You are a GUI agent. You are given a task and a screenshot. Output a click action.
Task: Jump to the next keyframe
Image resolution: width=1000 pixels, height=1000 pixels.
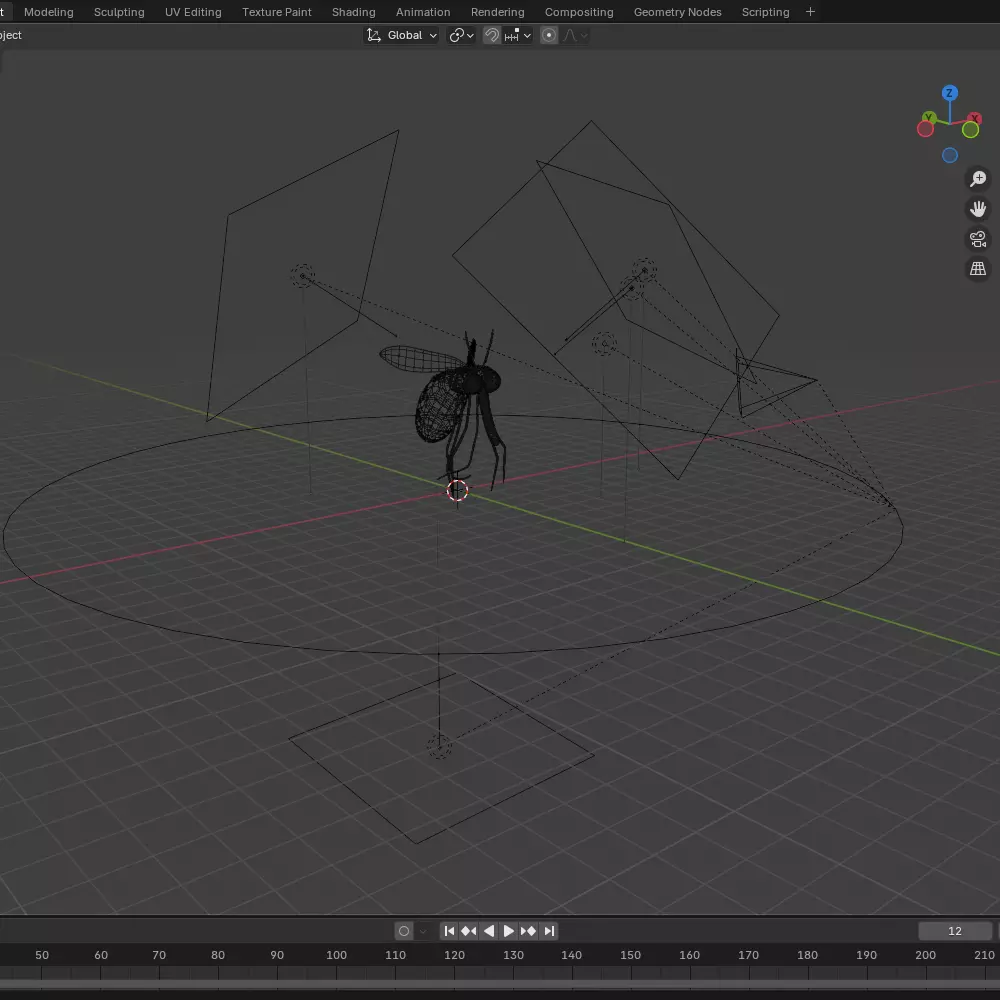click(528, 931)
